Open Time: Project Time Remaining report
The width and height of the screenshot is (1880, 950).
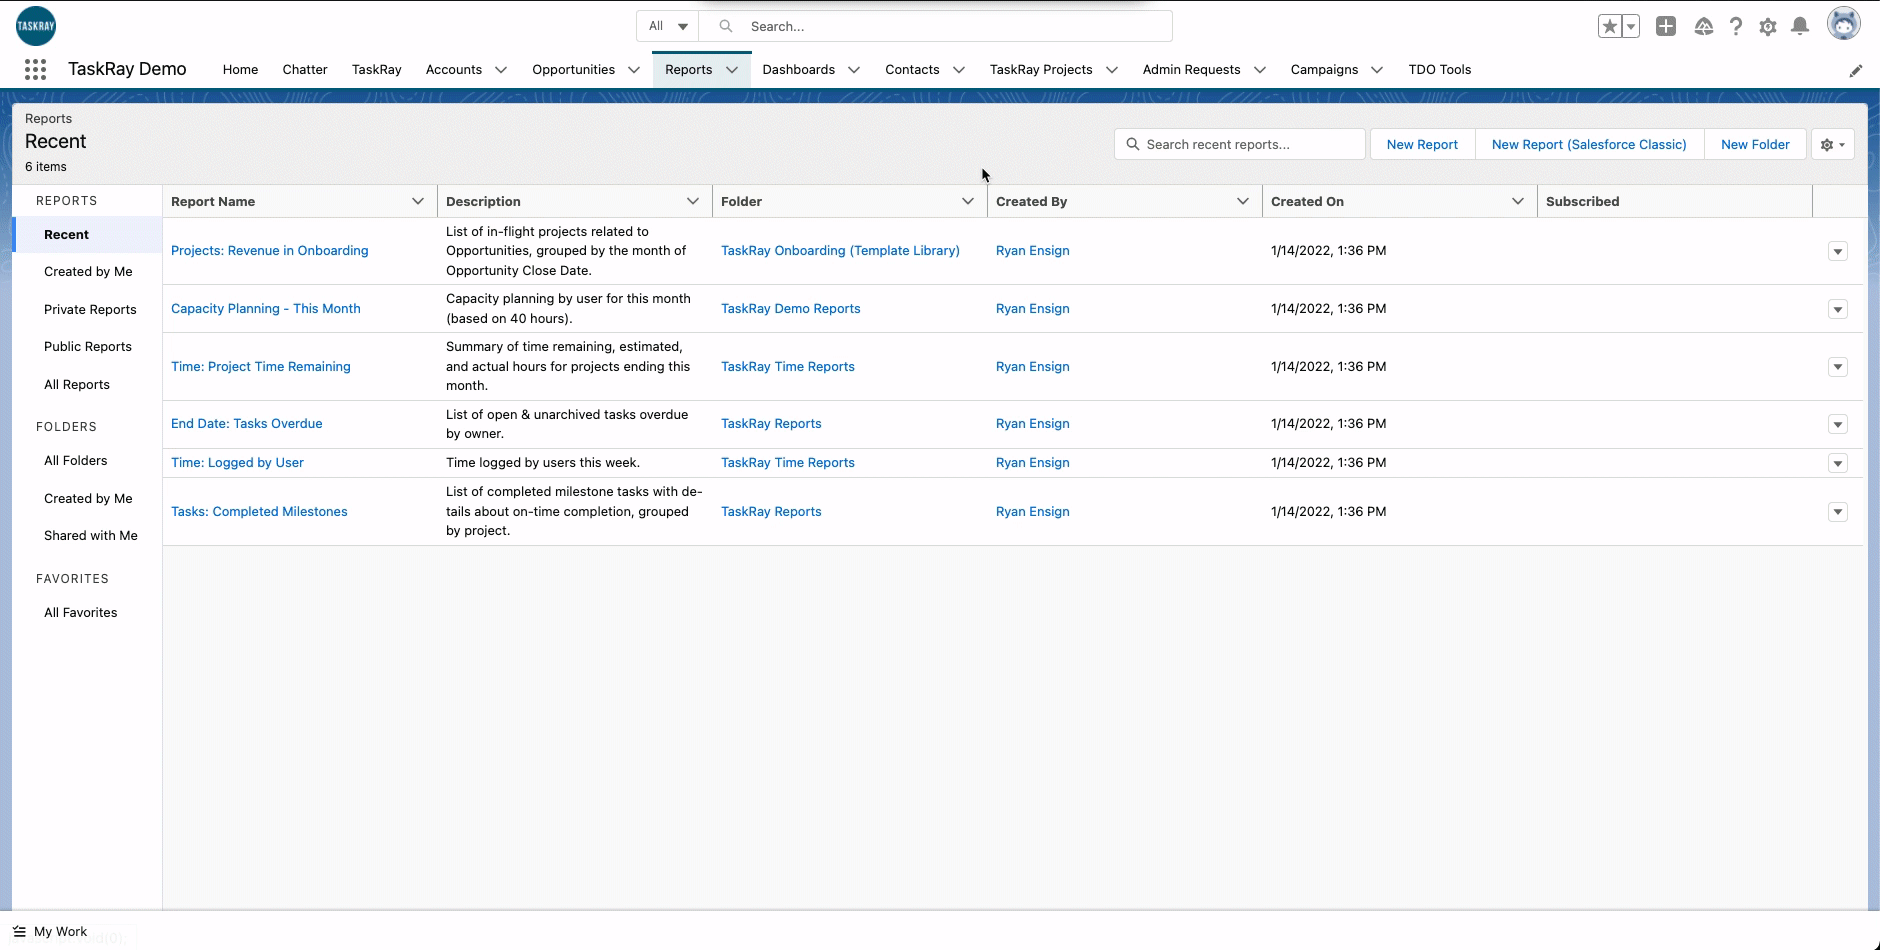click(261, 366)
